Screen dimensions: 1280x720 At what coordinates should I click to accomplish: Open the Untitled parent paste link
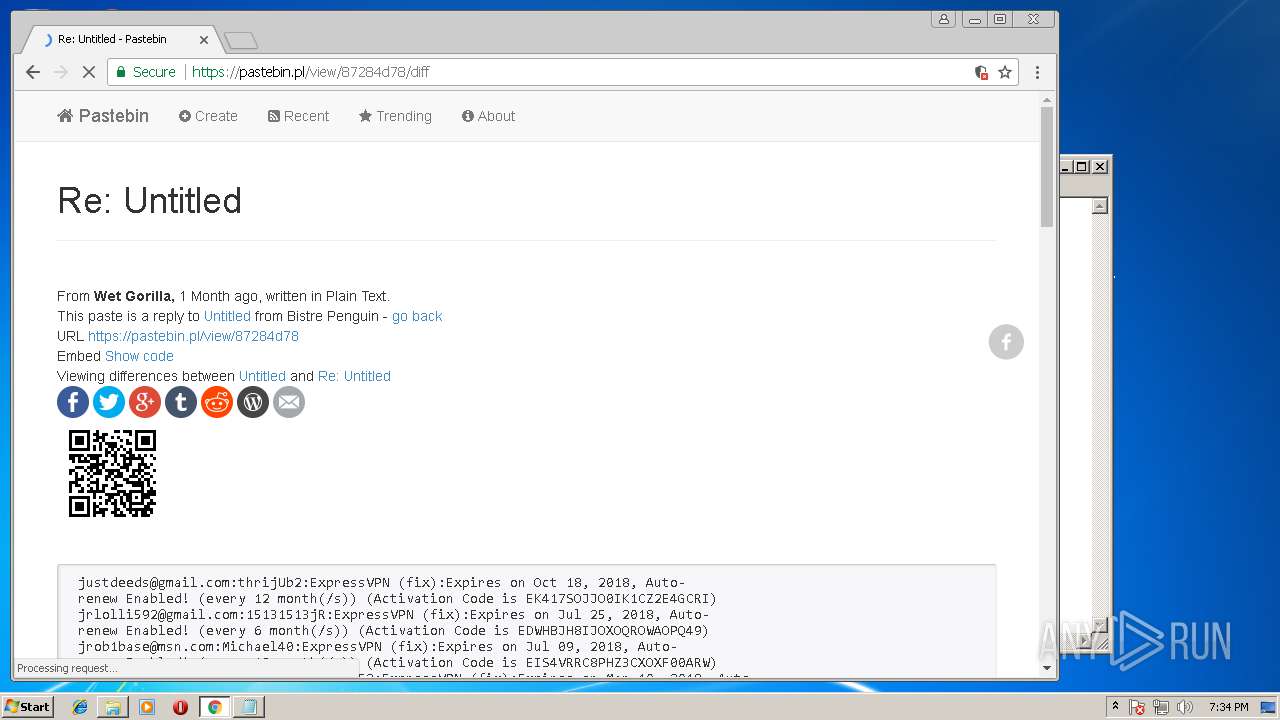pos(227,316)
